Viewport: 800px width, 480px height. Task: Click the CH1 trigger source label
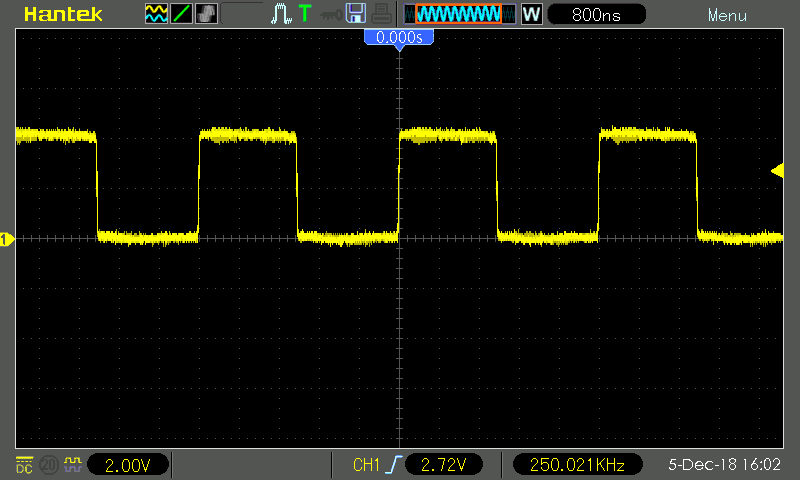coord(366,465)
